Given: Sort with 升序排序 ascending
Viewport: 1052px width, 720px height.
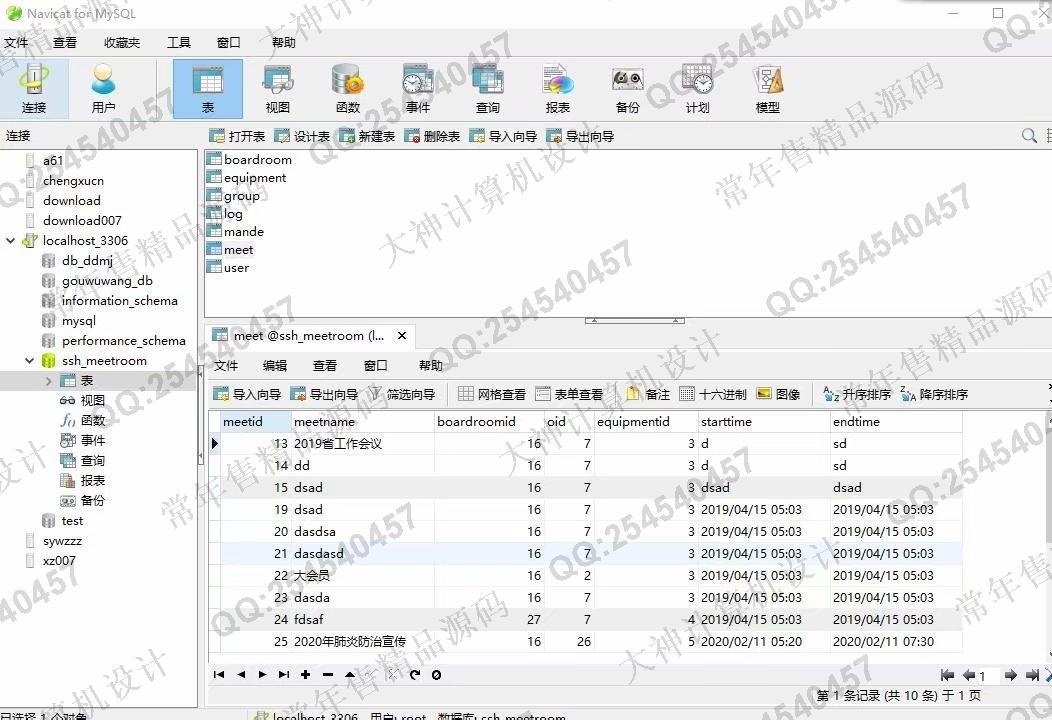Looking at the screenshot, I should tap(857, 394).
